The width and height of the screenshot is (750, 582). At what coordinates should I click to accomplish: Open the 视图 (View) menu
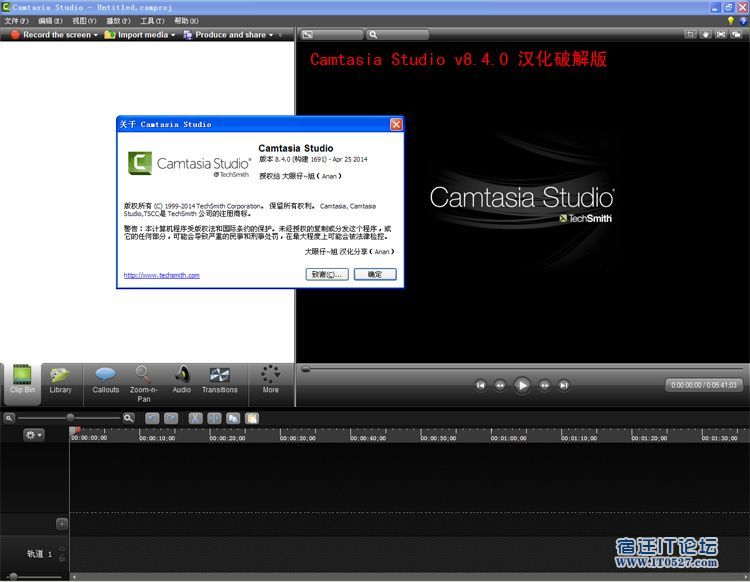tap(84, 21)
